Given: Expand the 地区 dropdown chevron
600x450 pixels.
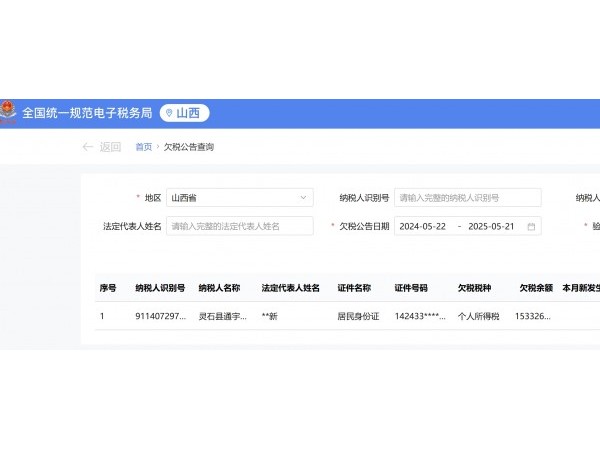Looking at the screenshot, I should click(302, 198).
